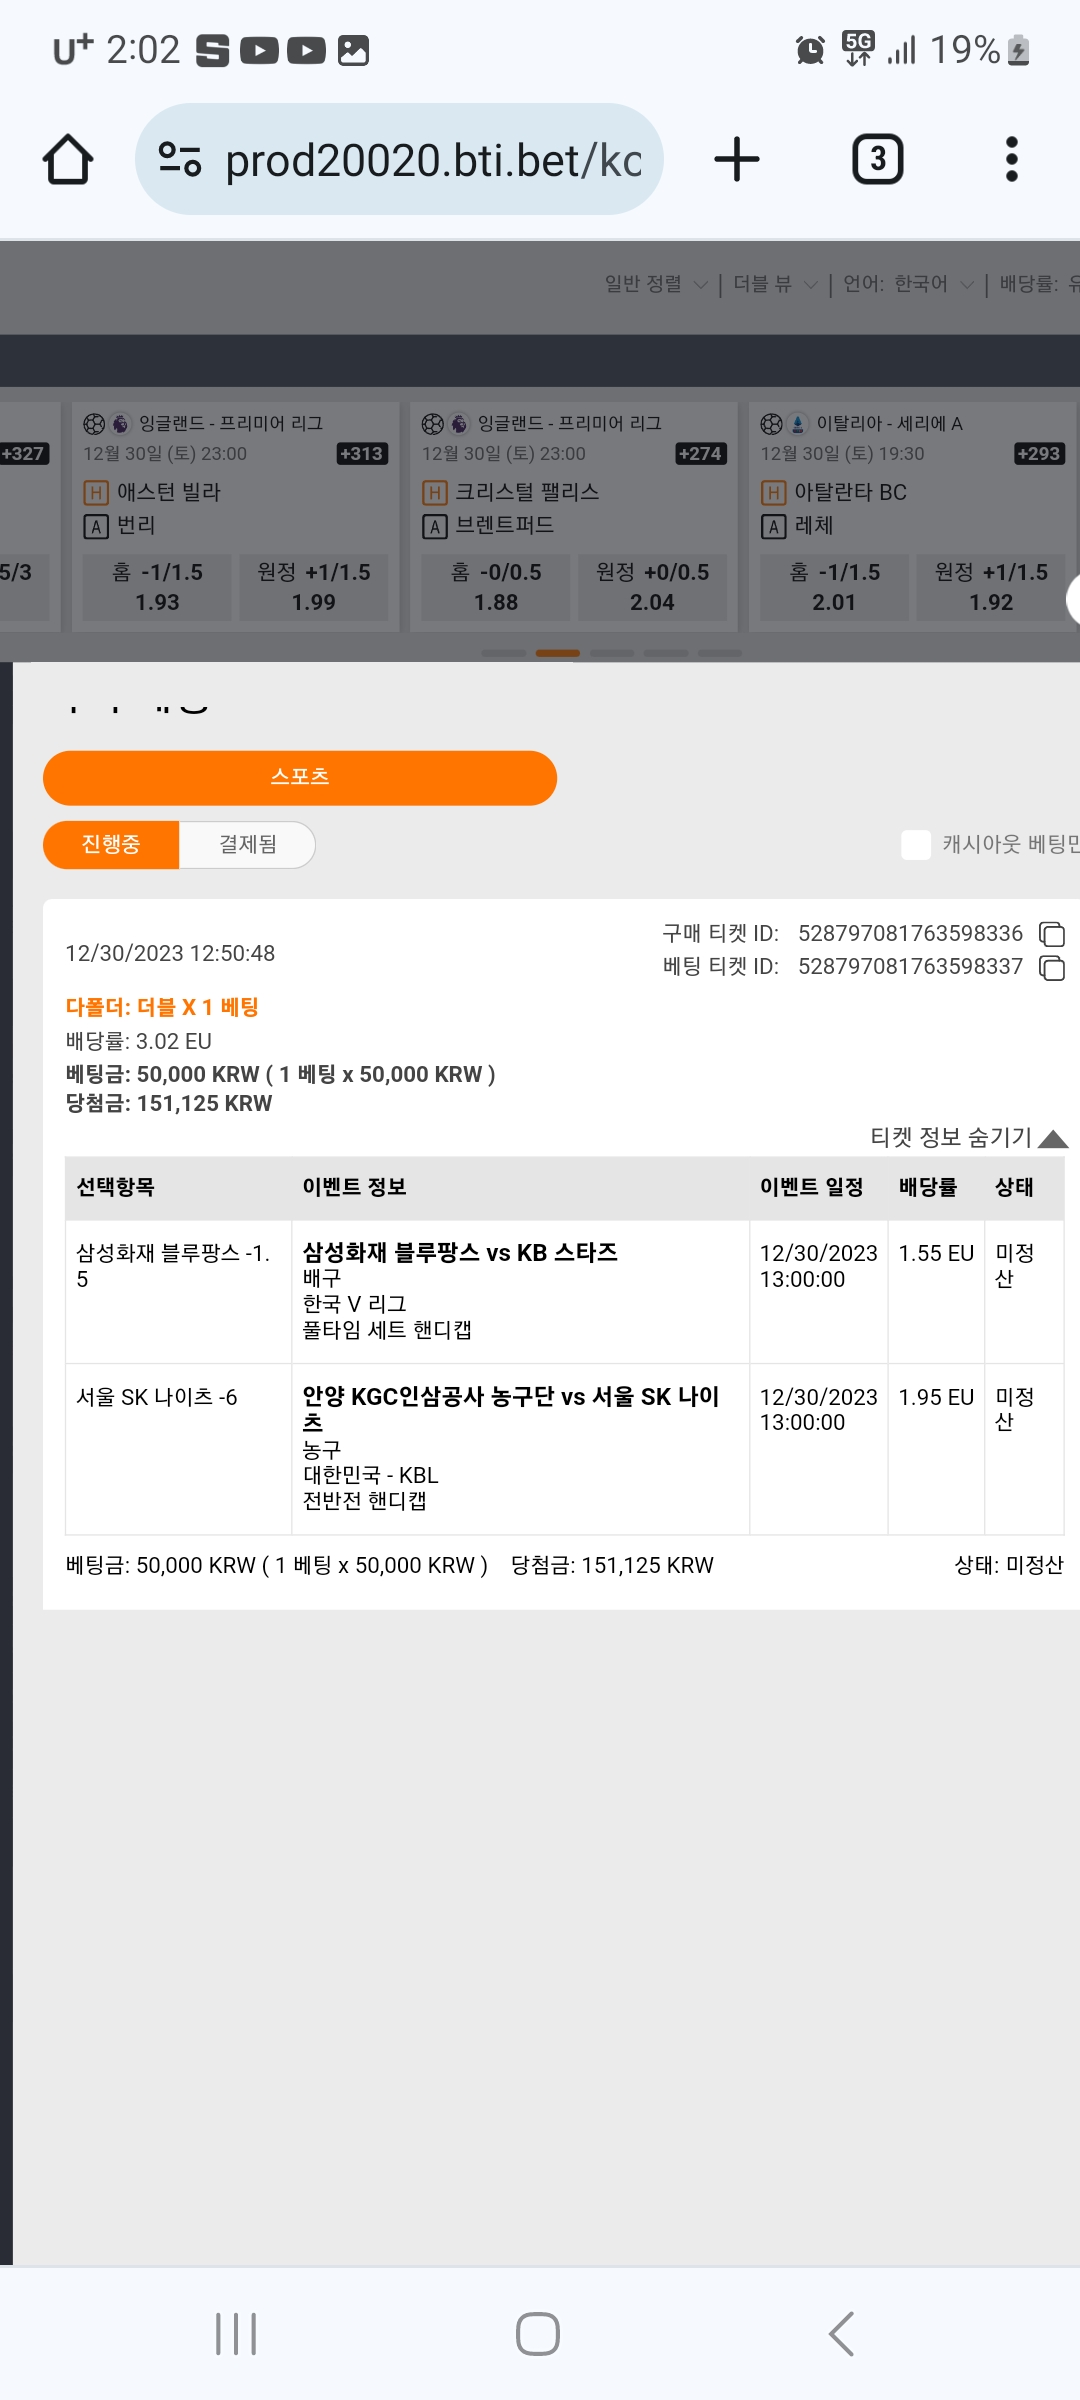Open +274 markets for Crystal Palace match

[x=701, y=454]
